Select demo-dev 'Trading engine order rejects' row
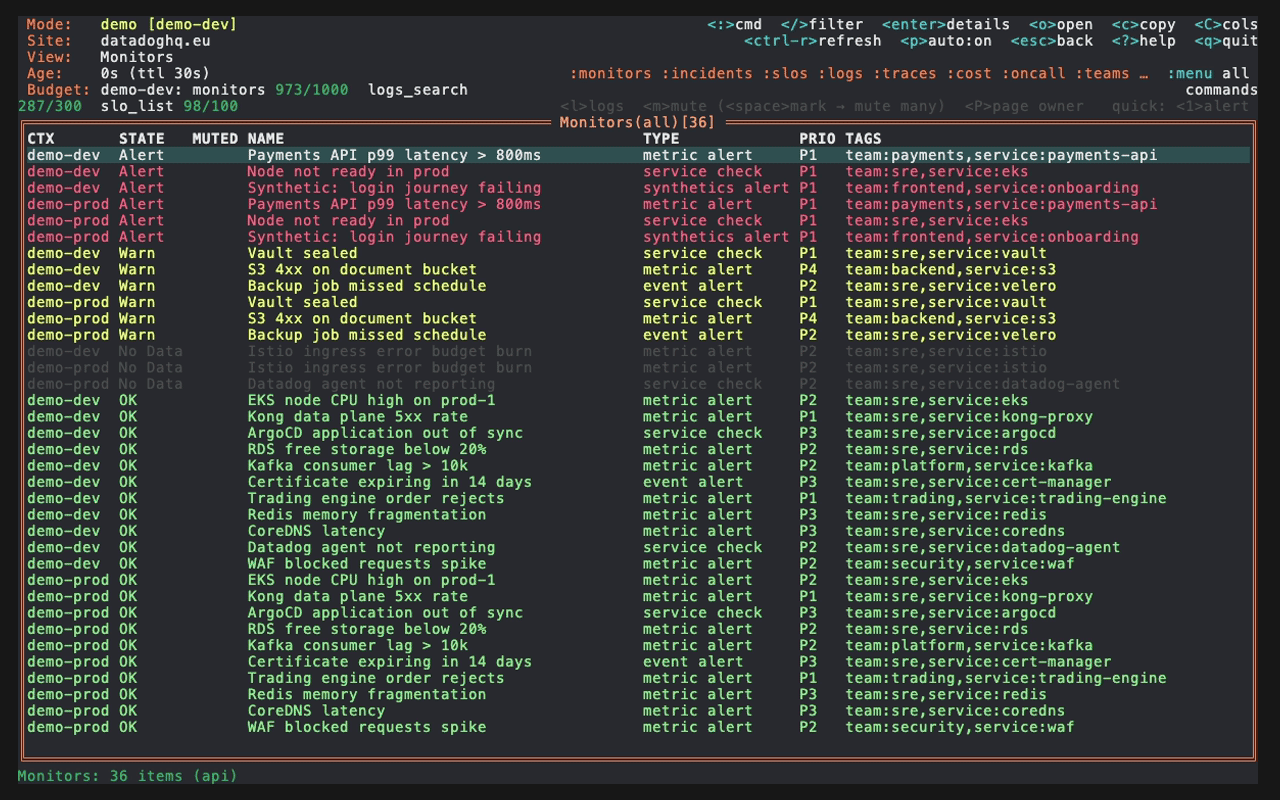The height and width of the screenshot is (800, 1280). 638,498
